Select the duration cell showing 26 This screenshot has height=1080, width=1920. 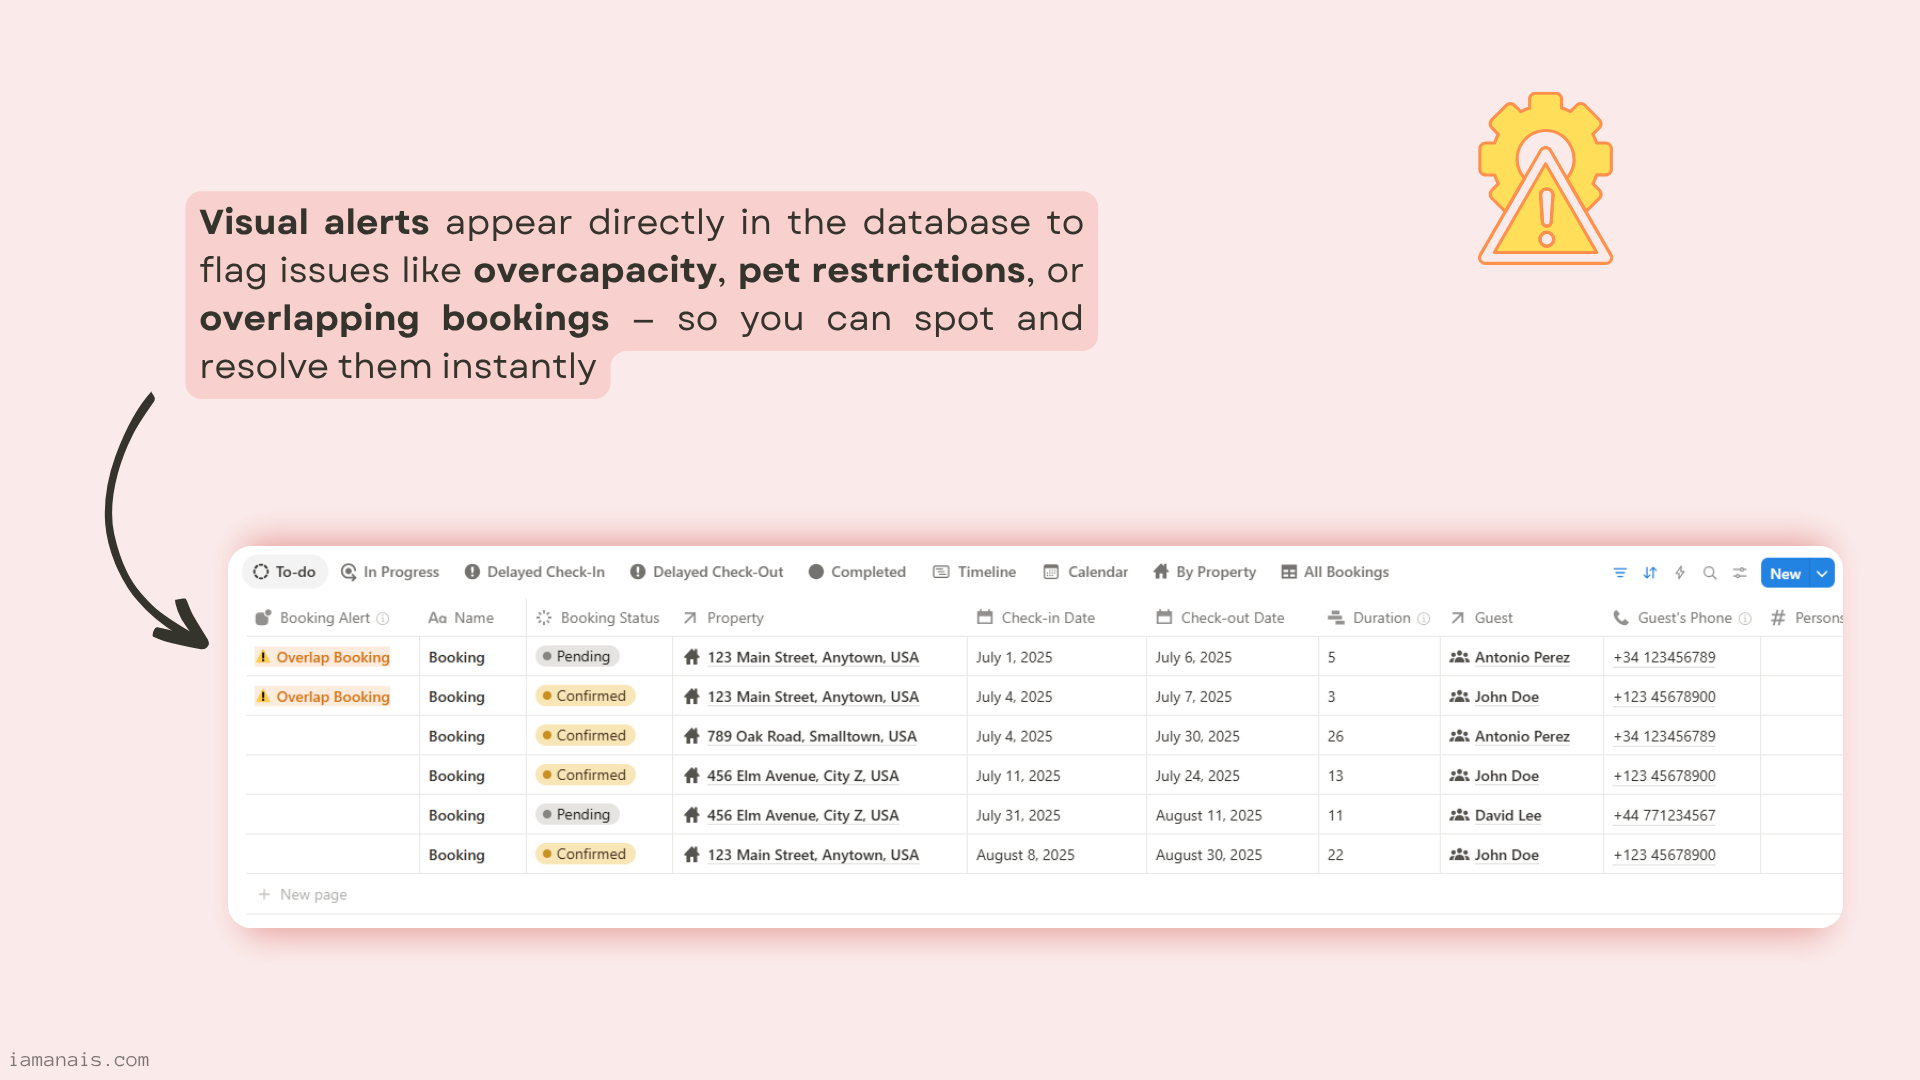(x=1379, y=736)
